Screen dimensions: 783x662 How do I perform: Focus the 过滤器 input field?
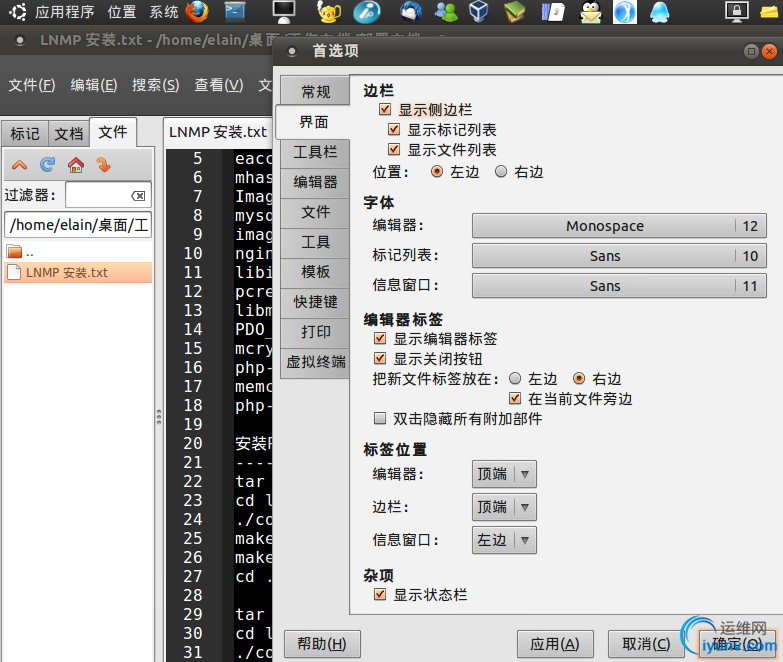click(108, 195)
